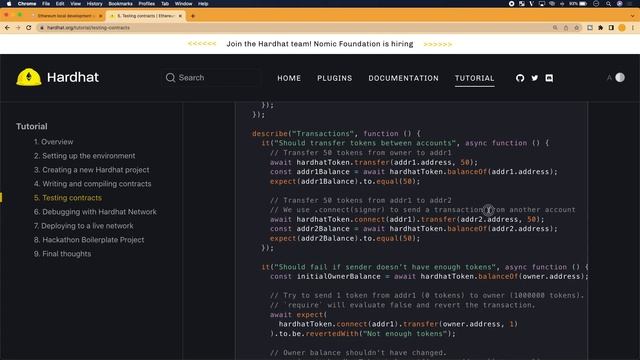Select the Testing contracts browser tab
The image size is (640, 360).
pyautogui.click(x=146, y=16)
